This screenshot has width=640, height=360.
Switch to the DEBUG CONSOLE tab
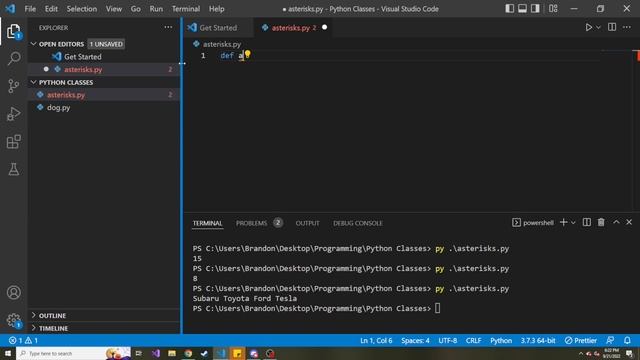[358, 223]
